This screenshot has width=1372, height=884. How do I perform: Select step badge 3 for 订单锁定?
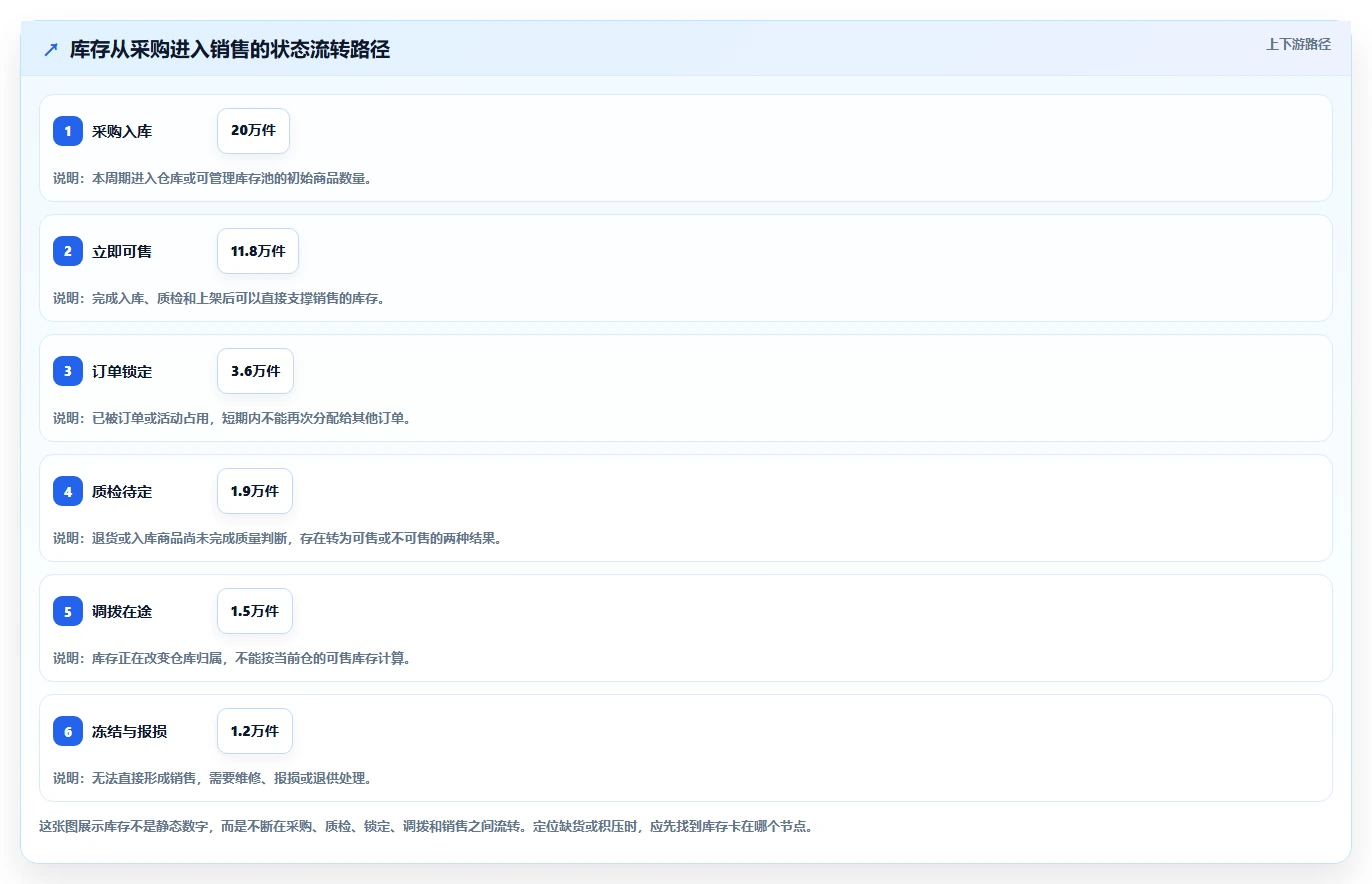point(68,371)
